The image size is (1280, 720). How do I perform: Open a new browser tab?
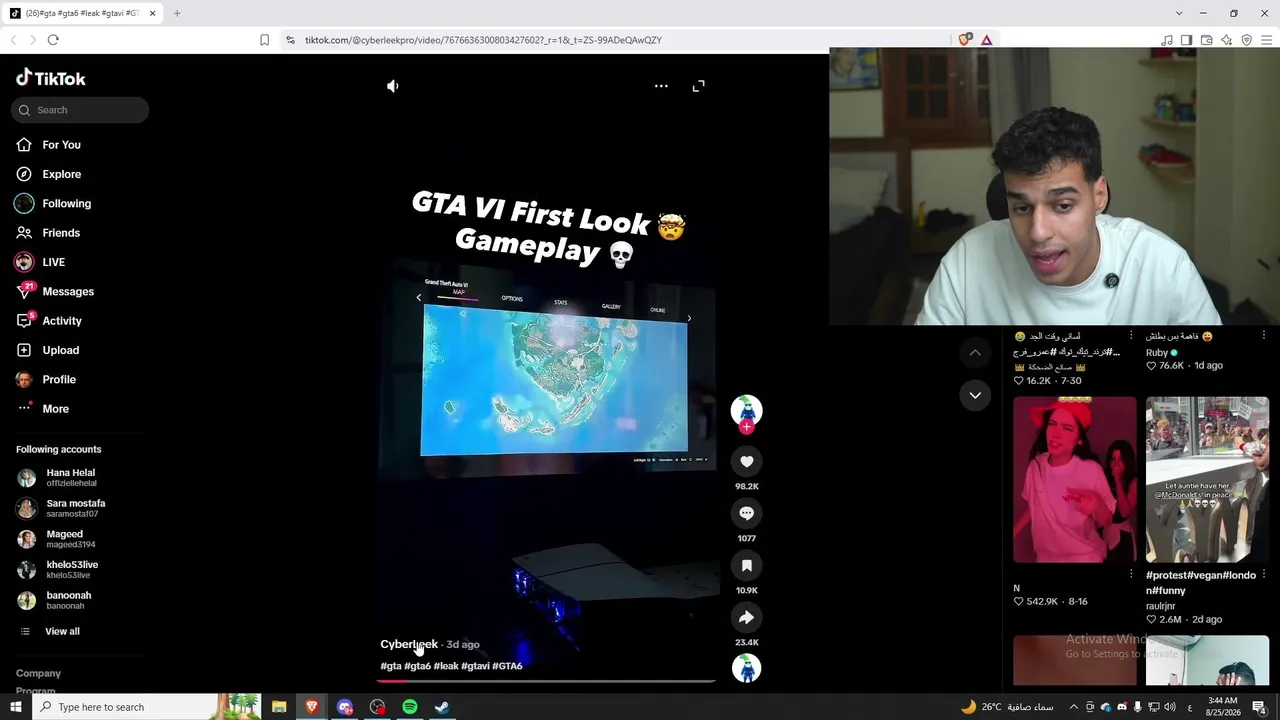coord(177,13)
